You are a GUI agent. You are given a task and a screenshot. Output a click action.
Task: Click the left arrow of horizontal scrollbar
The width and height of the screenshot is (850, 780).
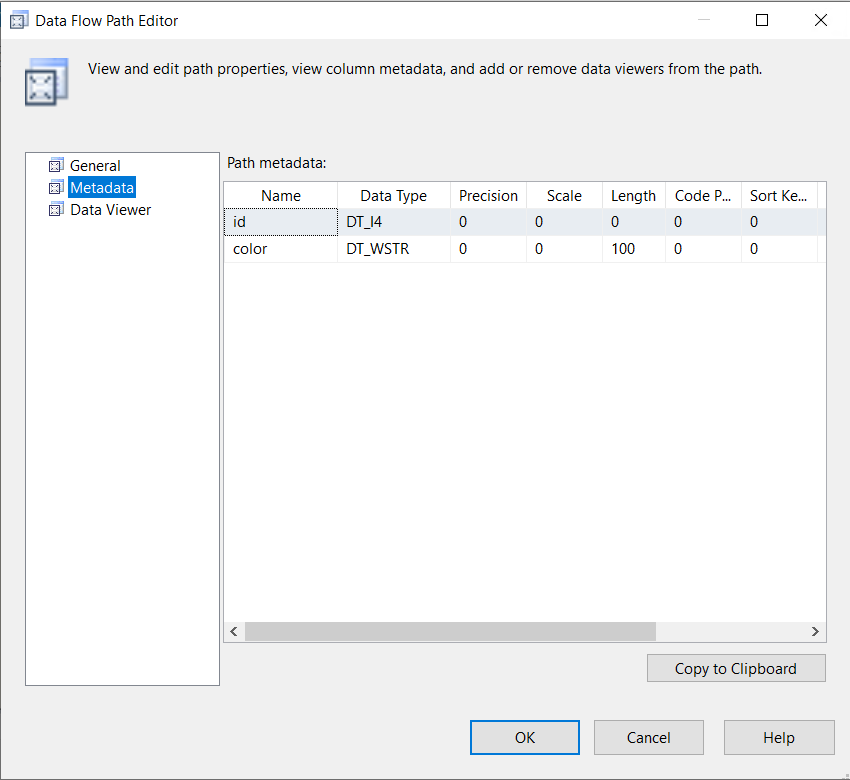234,632
